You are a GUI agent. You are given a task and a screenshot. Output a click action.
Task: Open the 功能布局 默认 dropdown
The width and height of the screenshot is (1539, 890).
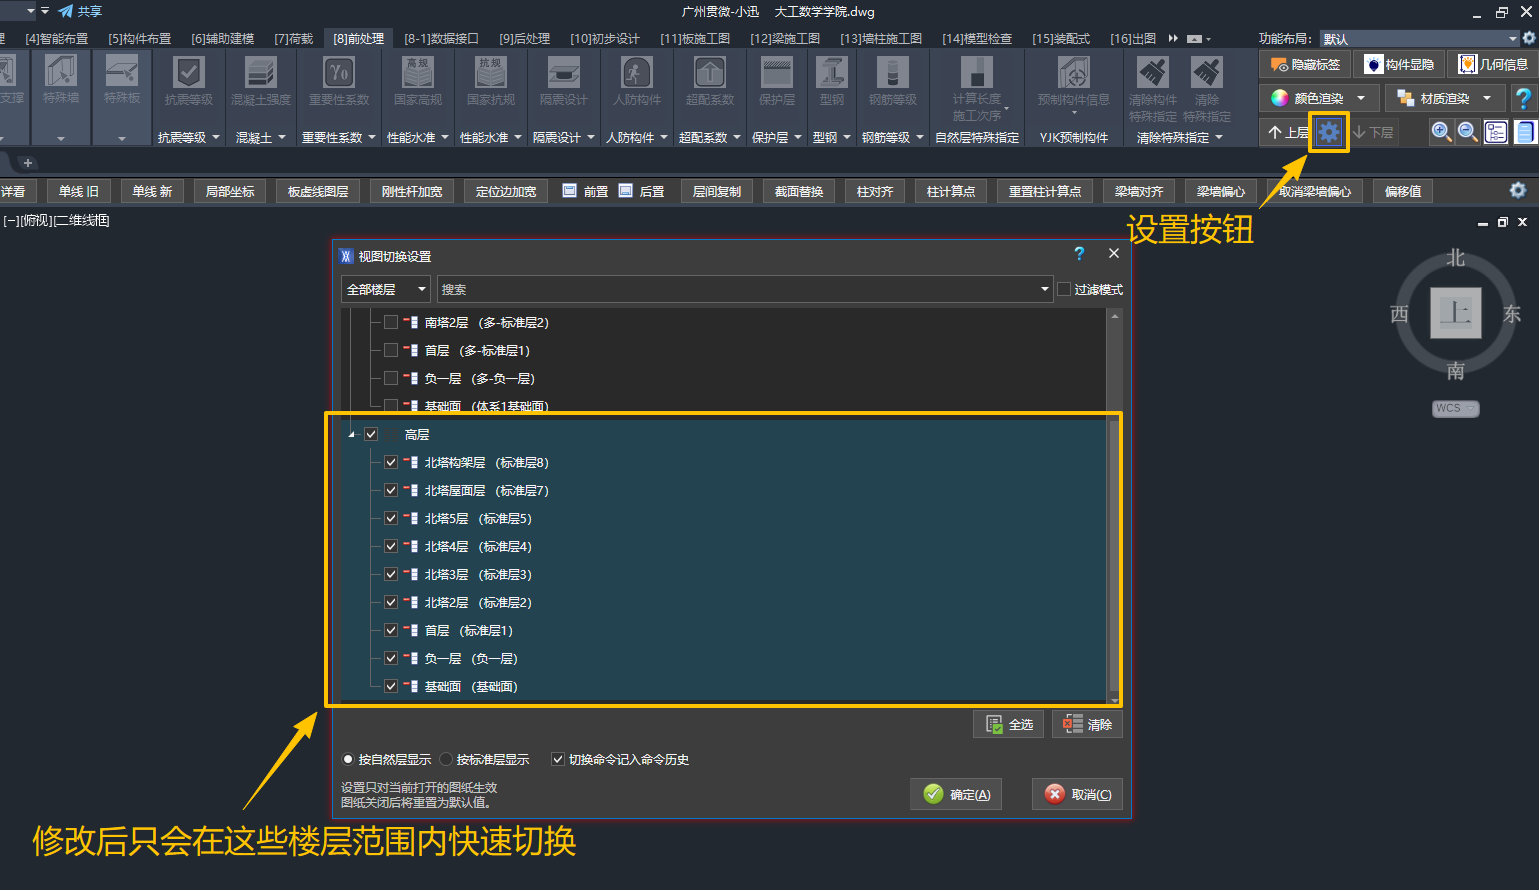coord(1420,38)
